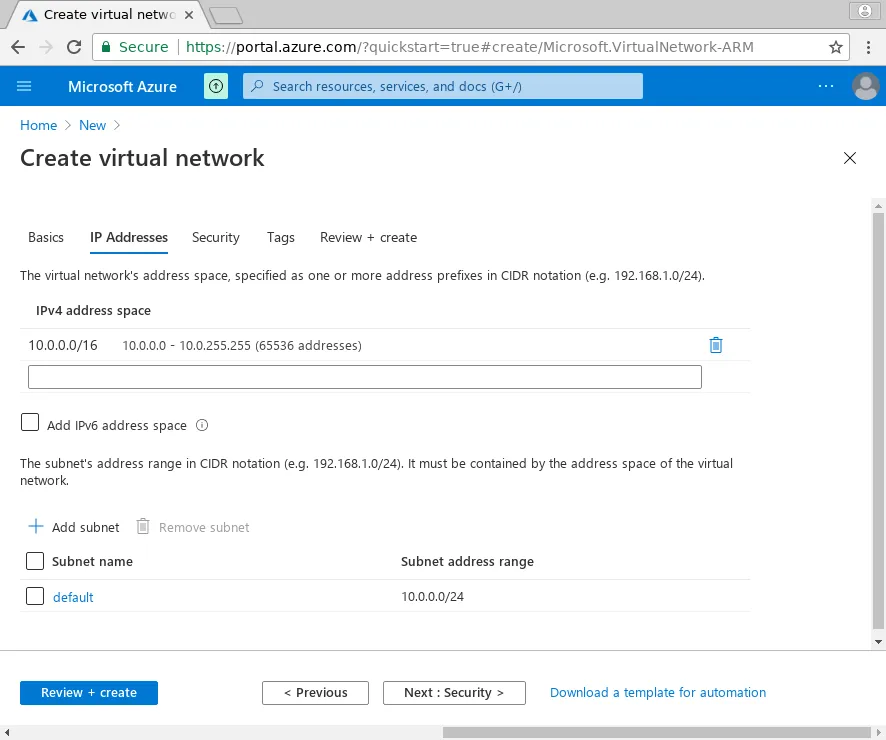The width and height of the screenshot is (886, 740).
Task: Go to the Review + create tab
Action: click(x=368, y=237)
